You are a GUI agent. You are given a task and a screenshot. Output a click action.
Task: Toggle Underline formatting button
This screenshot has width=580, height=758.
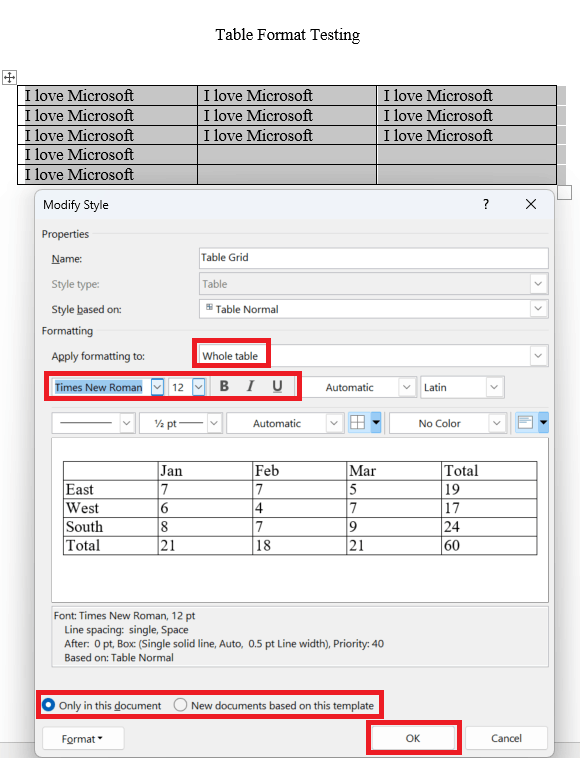[x=277, y=386]
